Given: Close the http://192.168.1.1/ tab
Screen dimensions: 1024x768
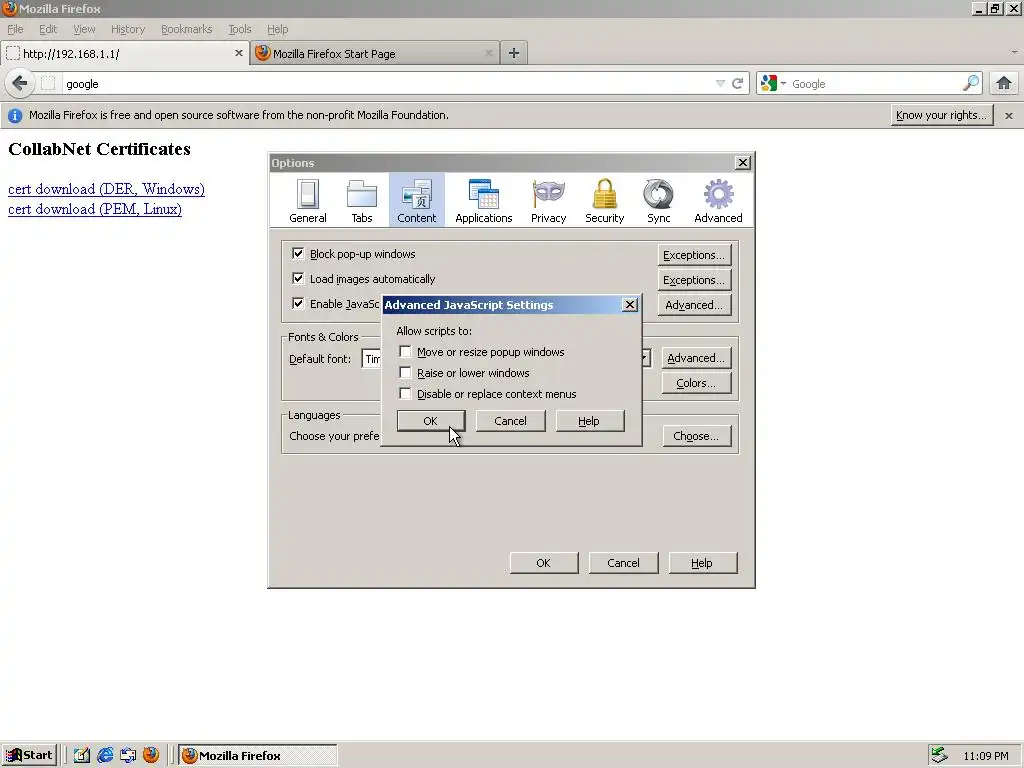Looking at the screenshot, I should click(238, 54).
